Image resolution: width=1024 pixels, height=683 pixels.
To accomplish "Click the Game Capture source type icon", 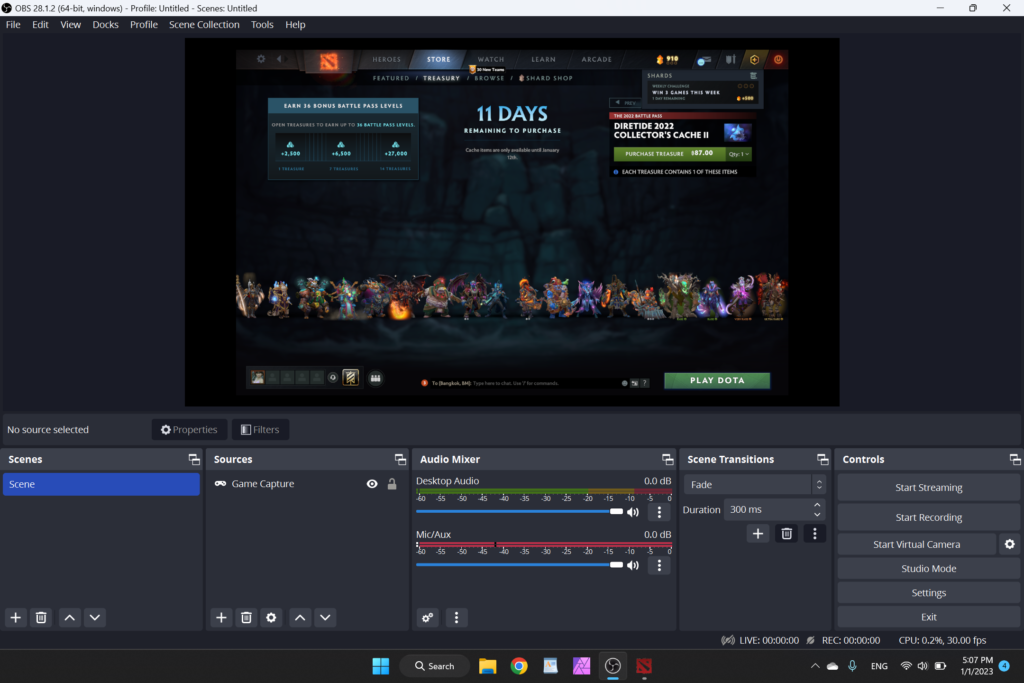I will click(220, 484).
